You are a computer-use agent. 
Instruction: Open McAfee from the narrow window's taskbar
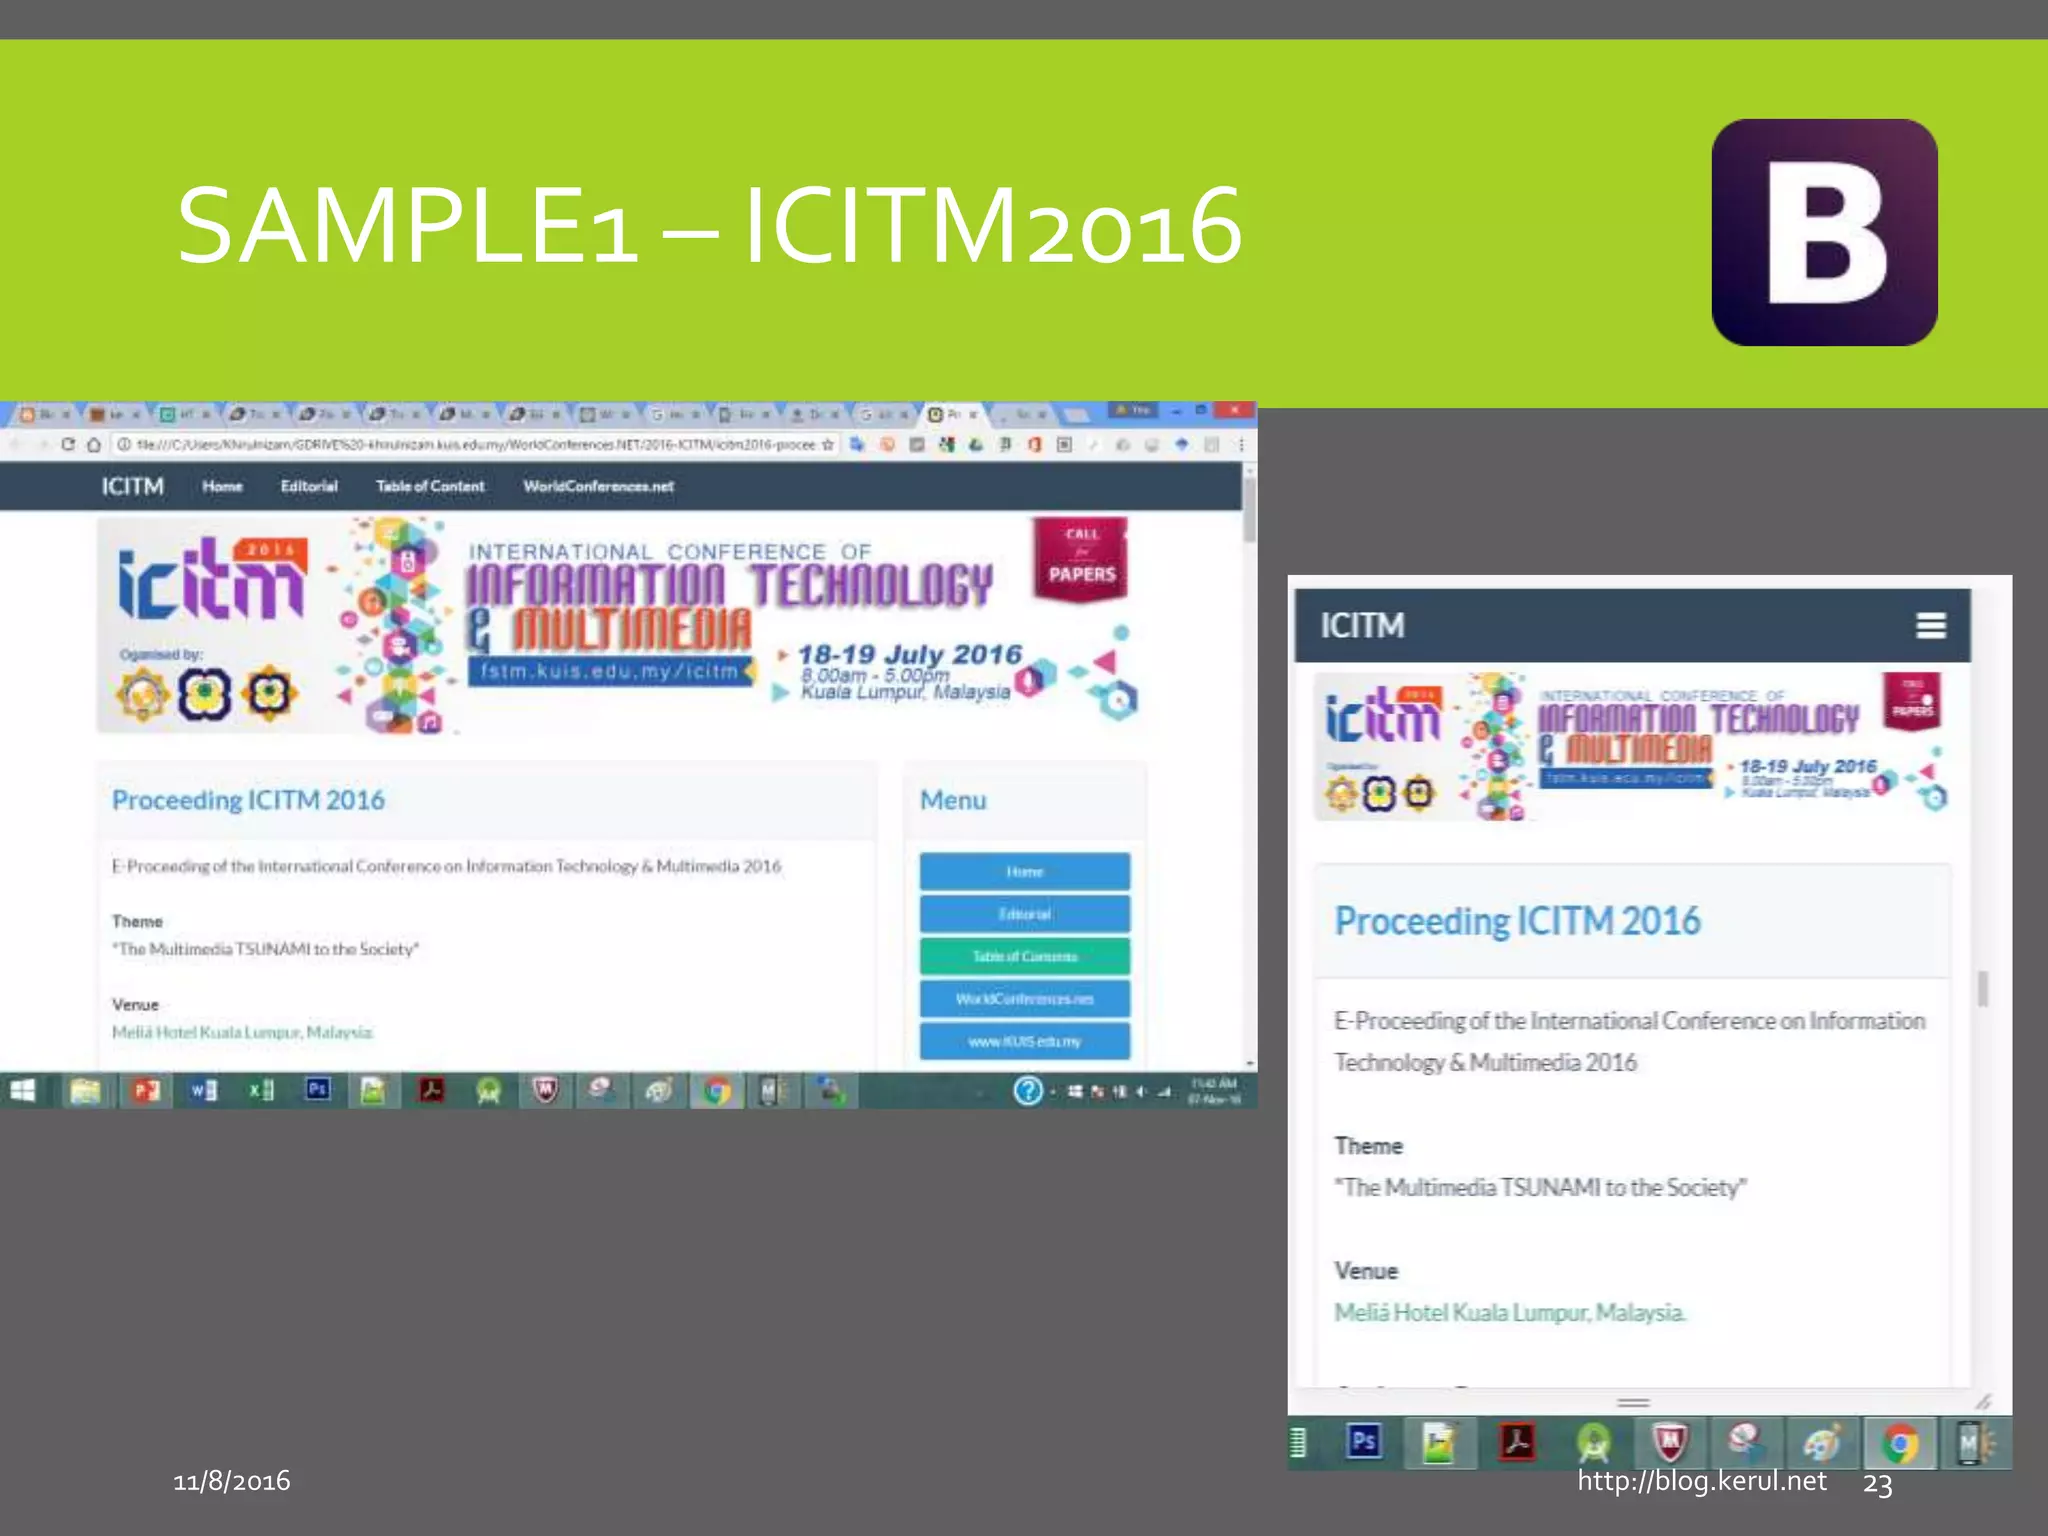[1669, 1443]
